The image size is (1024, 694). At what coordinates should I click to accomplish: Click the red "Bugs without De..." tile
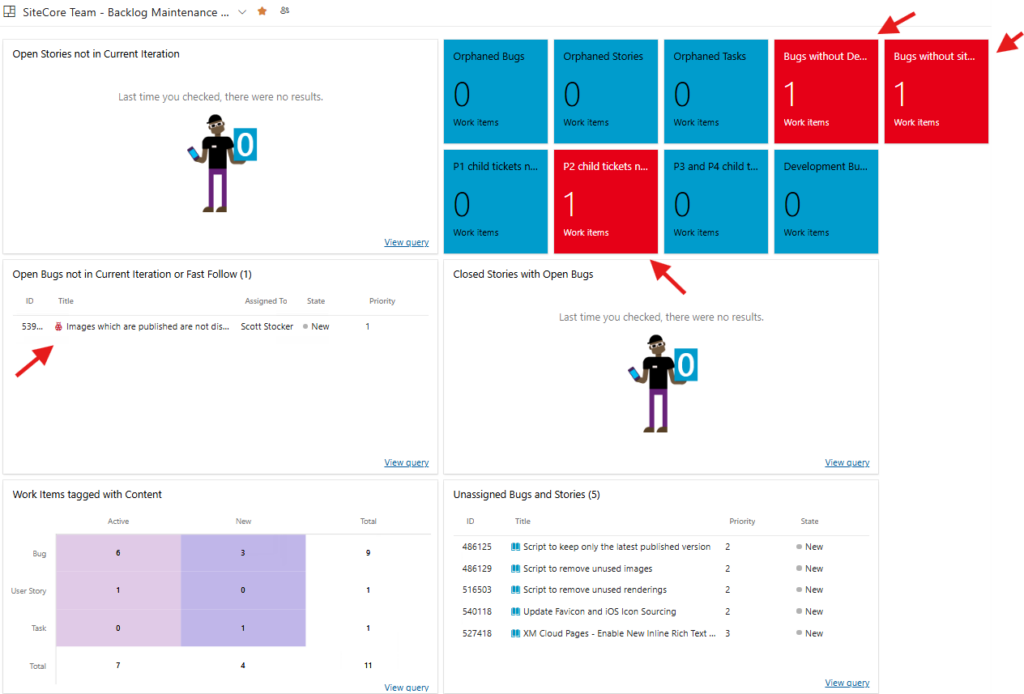tap(825, 91)
